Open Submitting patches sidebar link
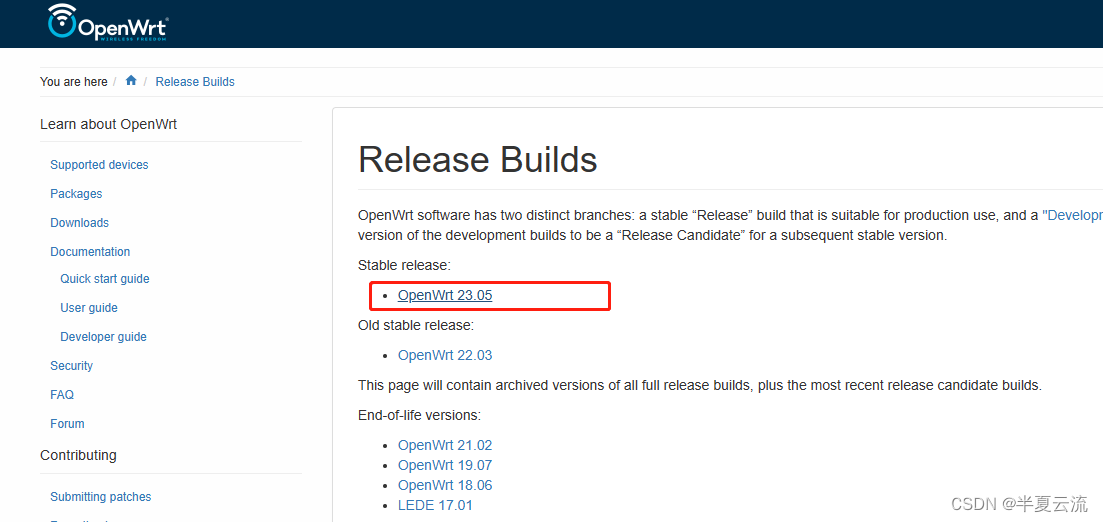Image resolution: width=1103 pixels, height=522 pixels. 101,497
